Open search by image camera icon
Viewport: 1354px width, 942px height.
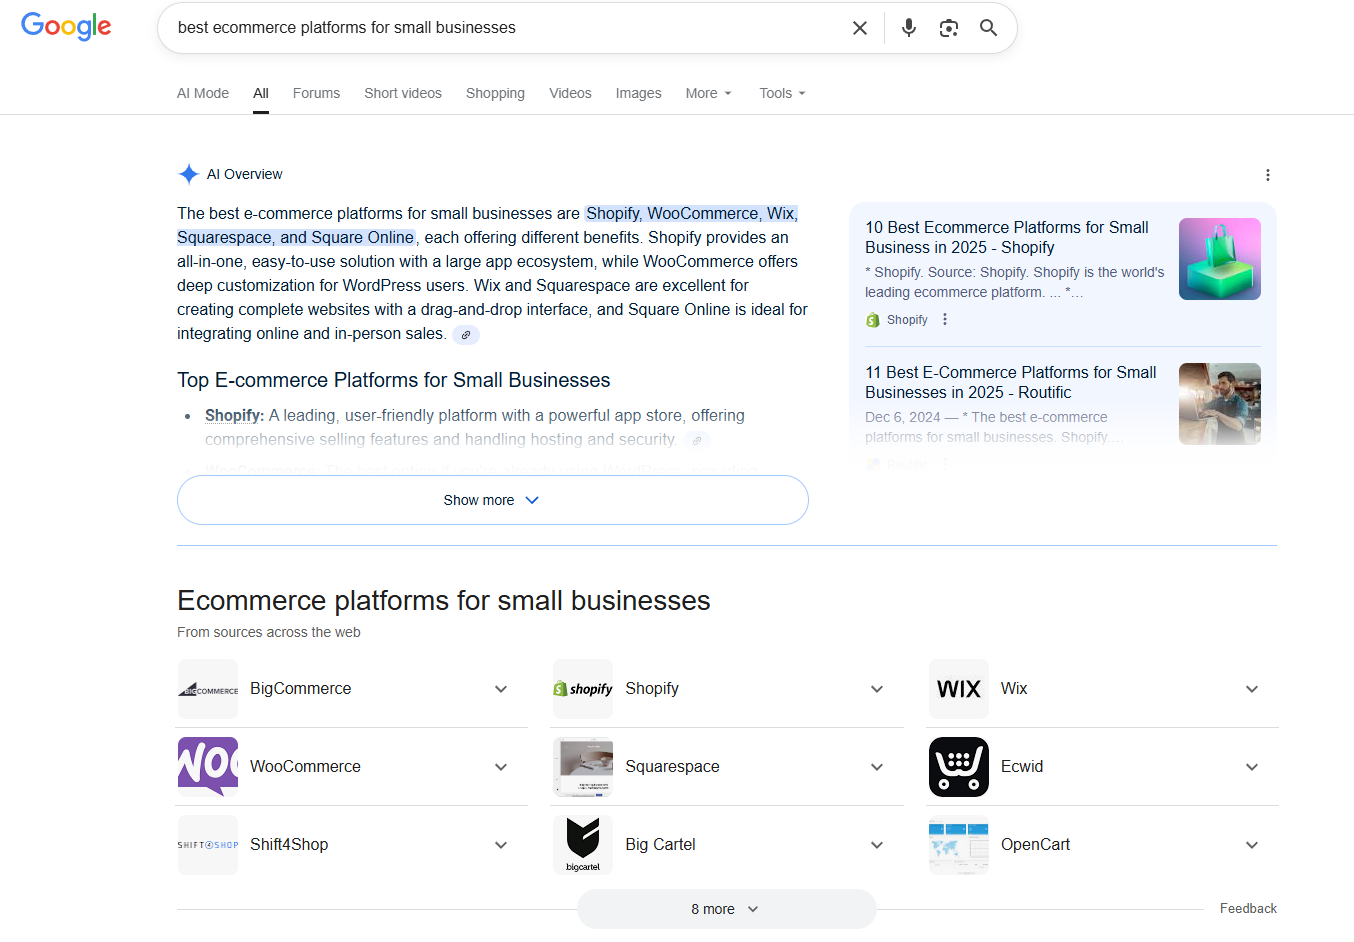point(949,28)
